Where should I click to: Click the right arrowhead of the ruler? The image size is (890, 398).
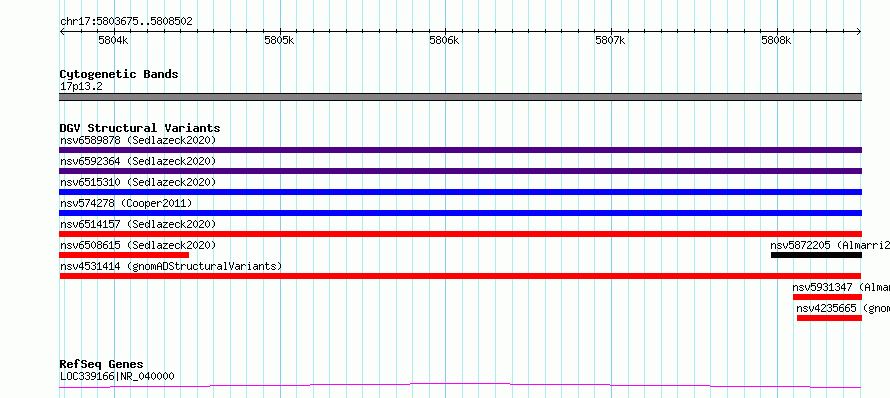coord(859,32)
